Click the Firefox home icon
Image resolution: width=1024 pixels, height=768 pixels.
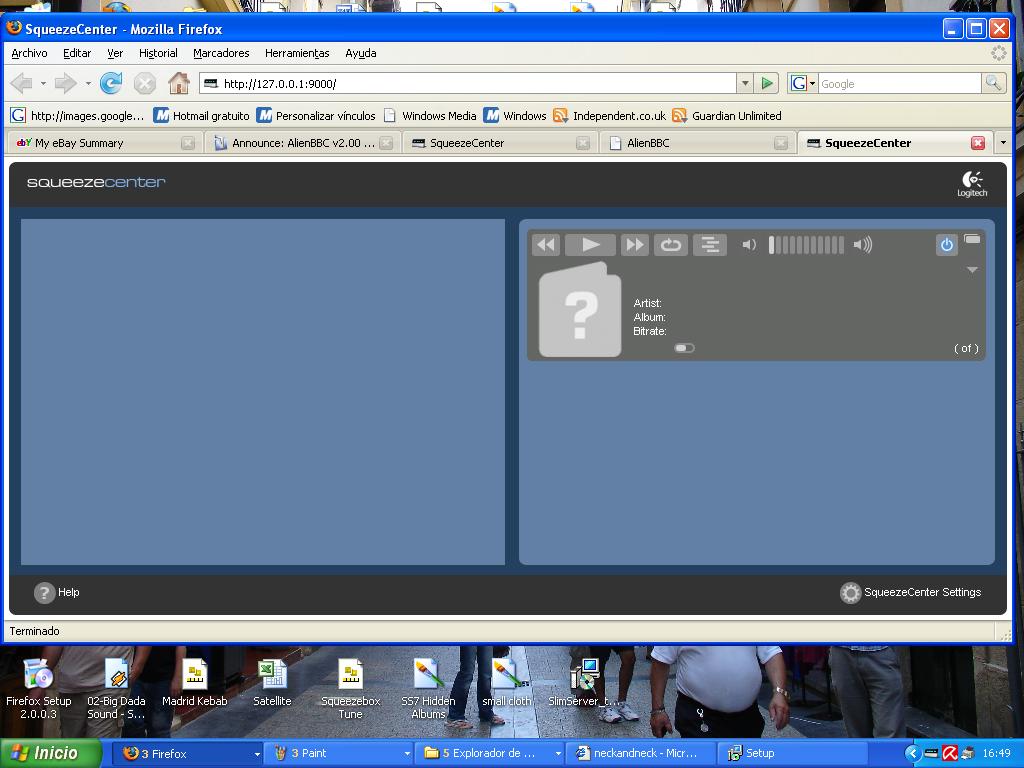click(178, 83)
